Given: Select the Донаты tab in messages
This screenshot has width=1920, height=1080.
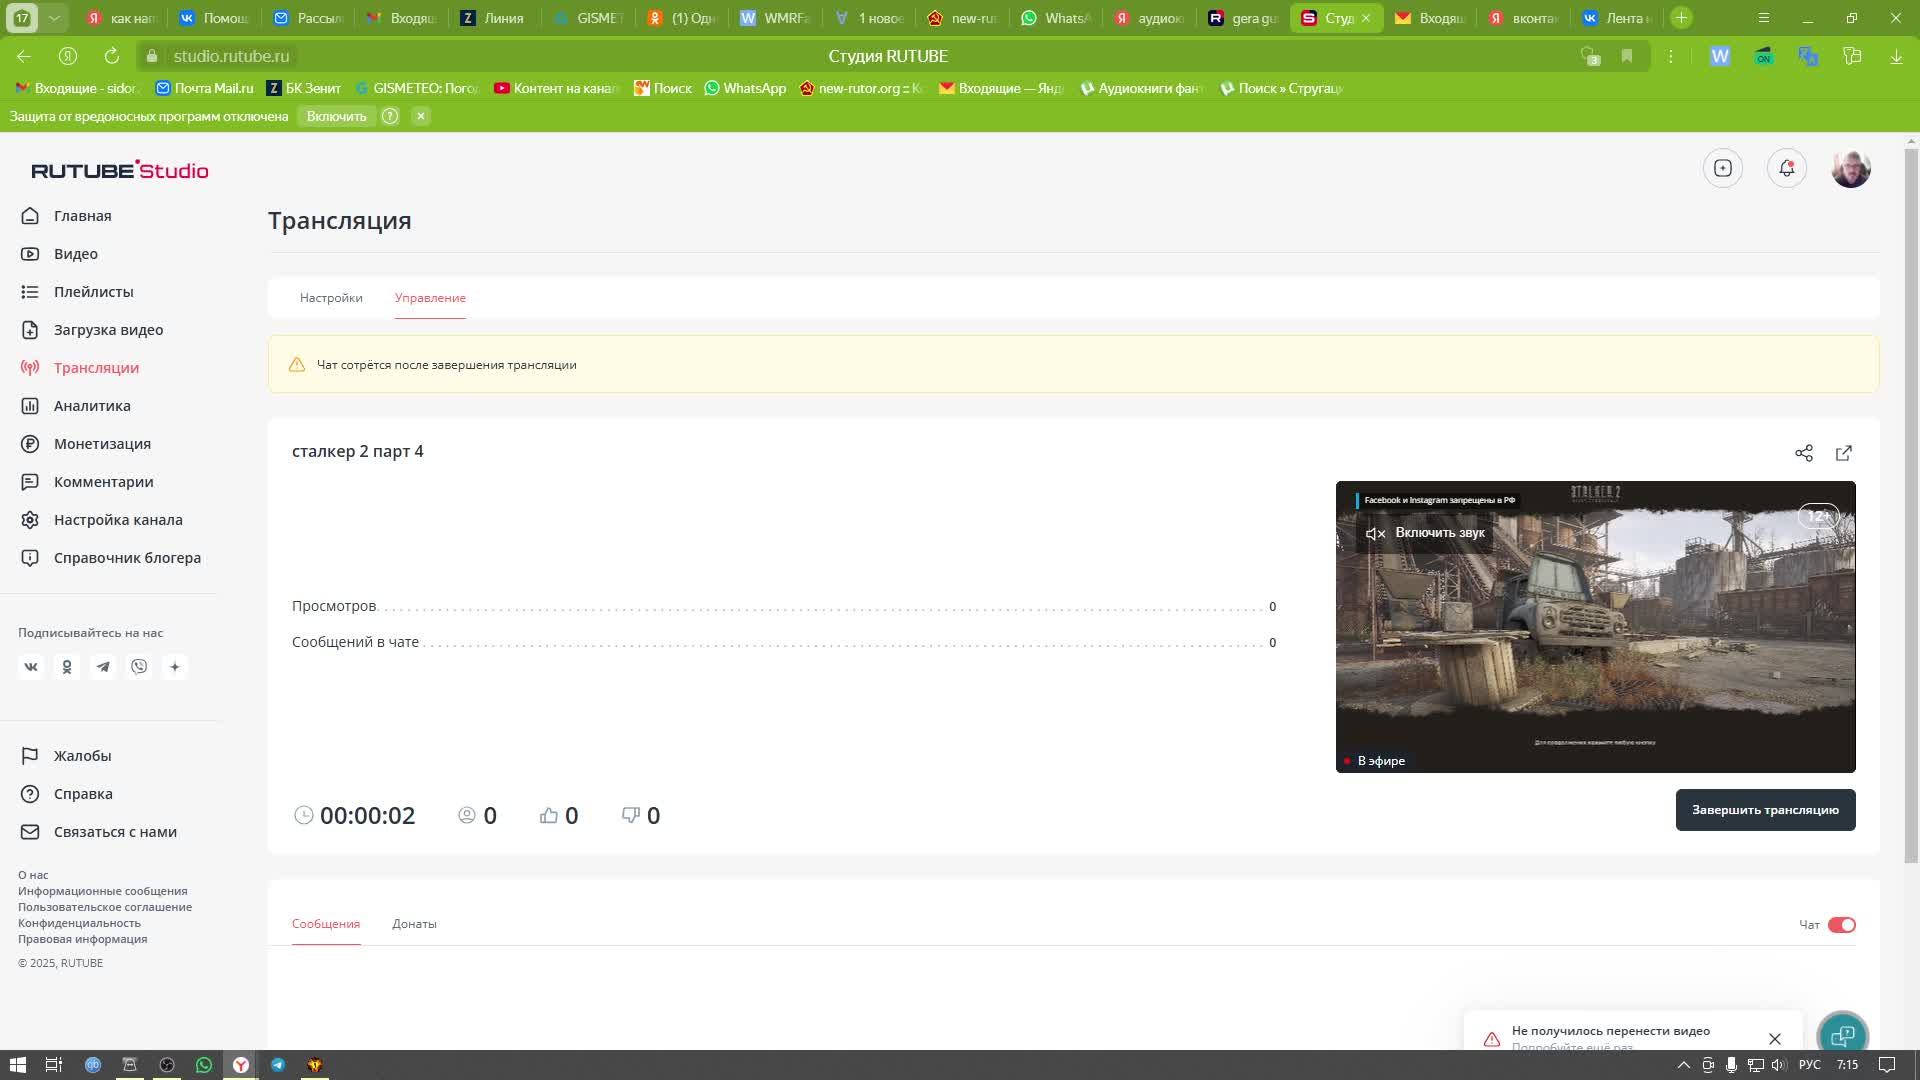Looking at the screenshot, I should click(x=415, y=923).
